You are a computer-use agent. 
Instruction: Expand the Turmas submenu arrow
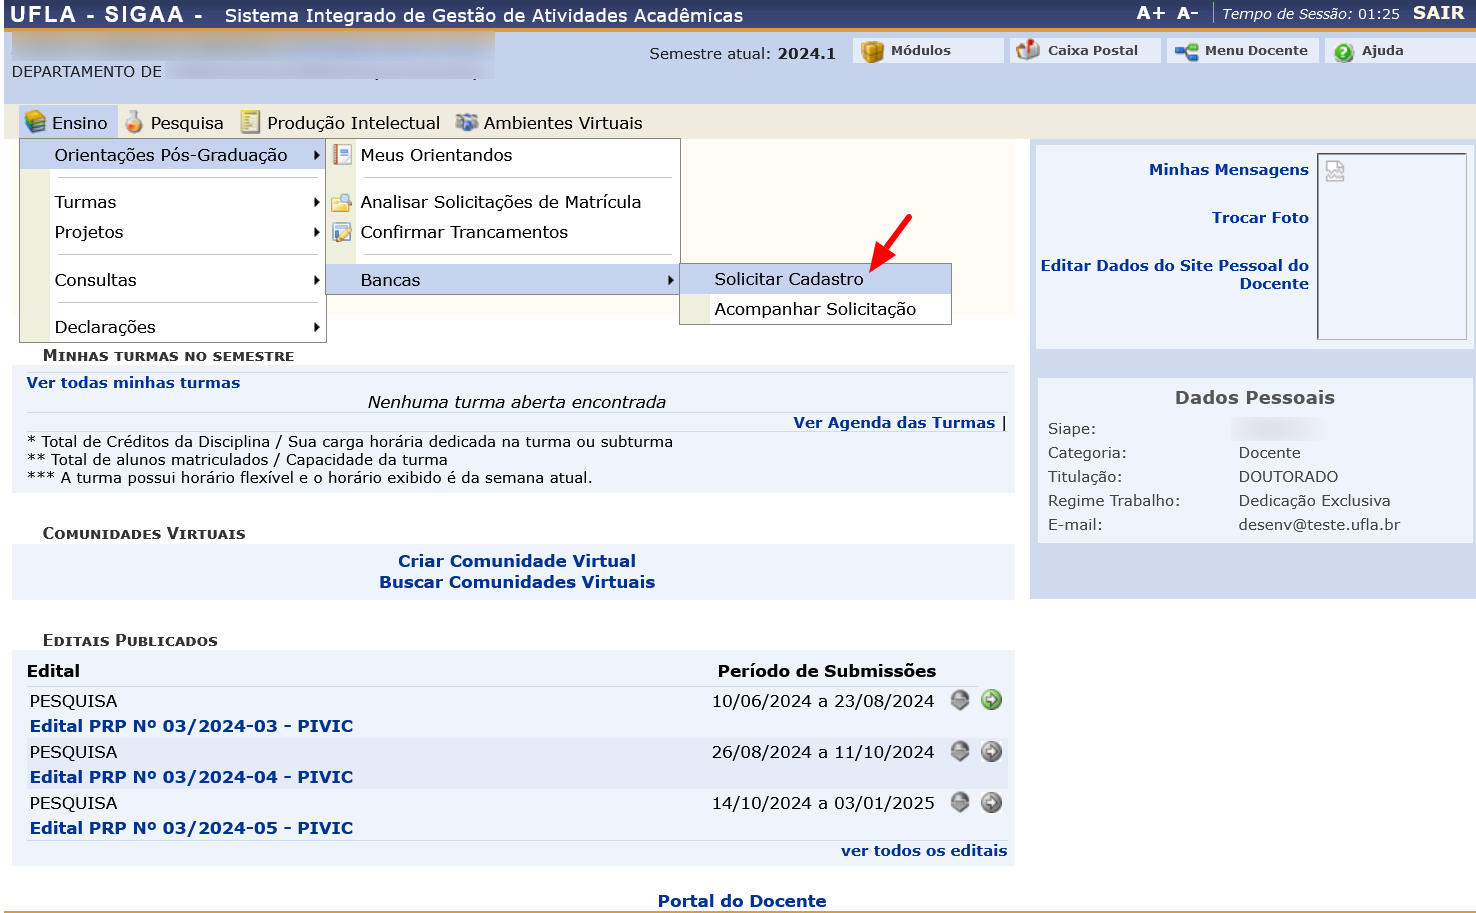click(x=317, y=202)
